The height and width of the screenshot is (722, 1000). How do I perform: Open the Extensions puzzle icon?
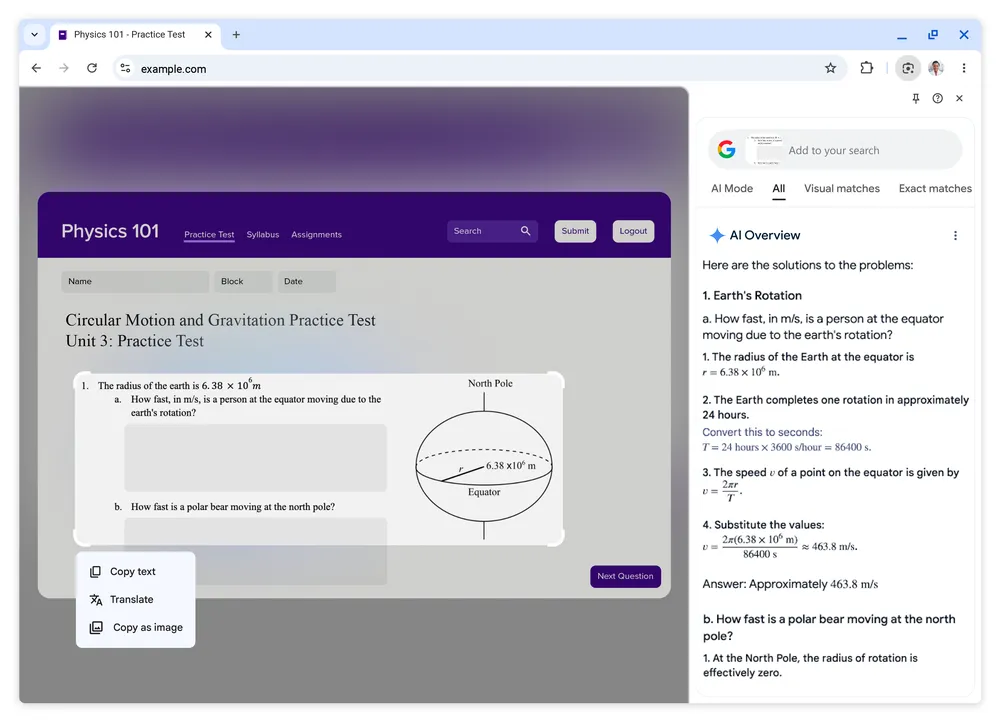(x=867, y=68)
